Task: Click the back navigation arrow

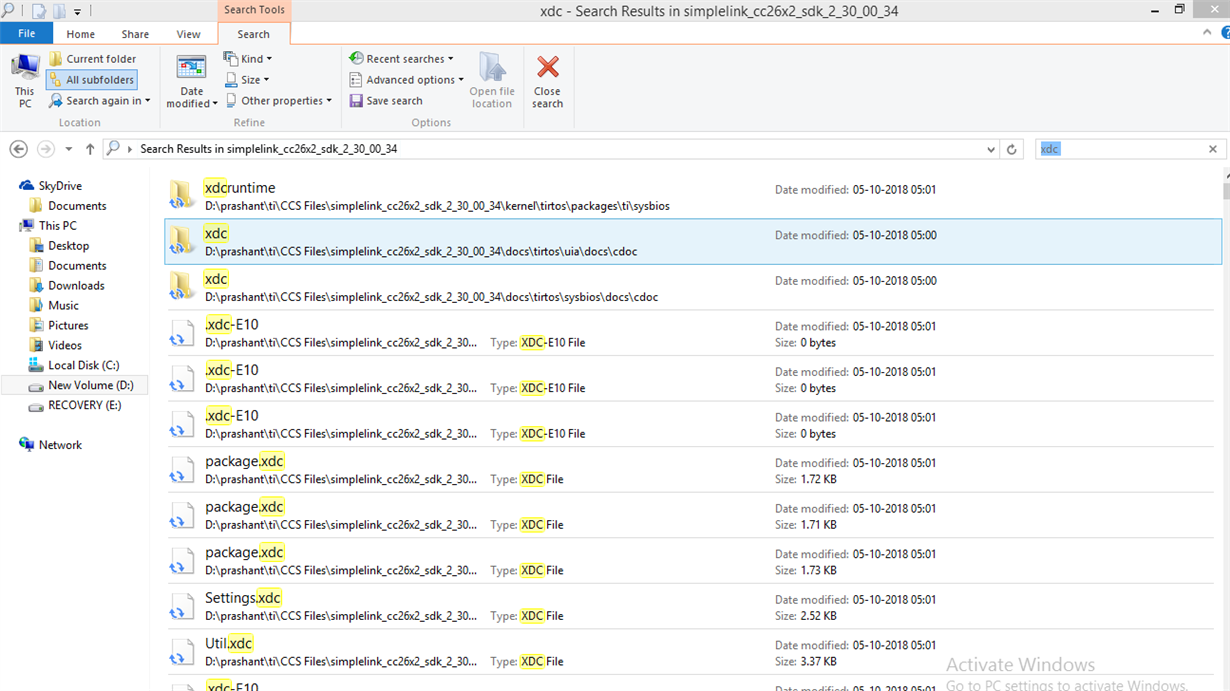Action: [x=18, y=148]
